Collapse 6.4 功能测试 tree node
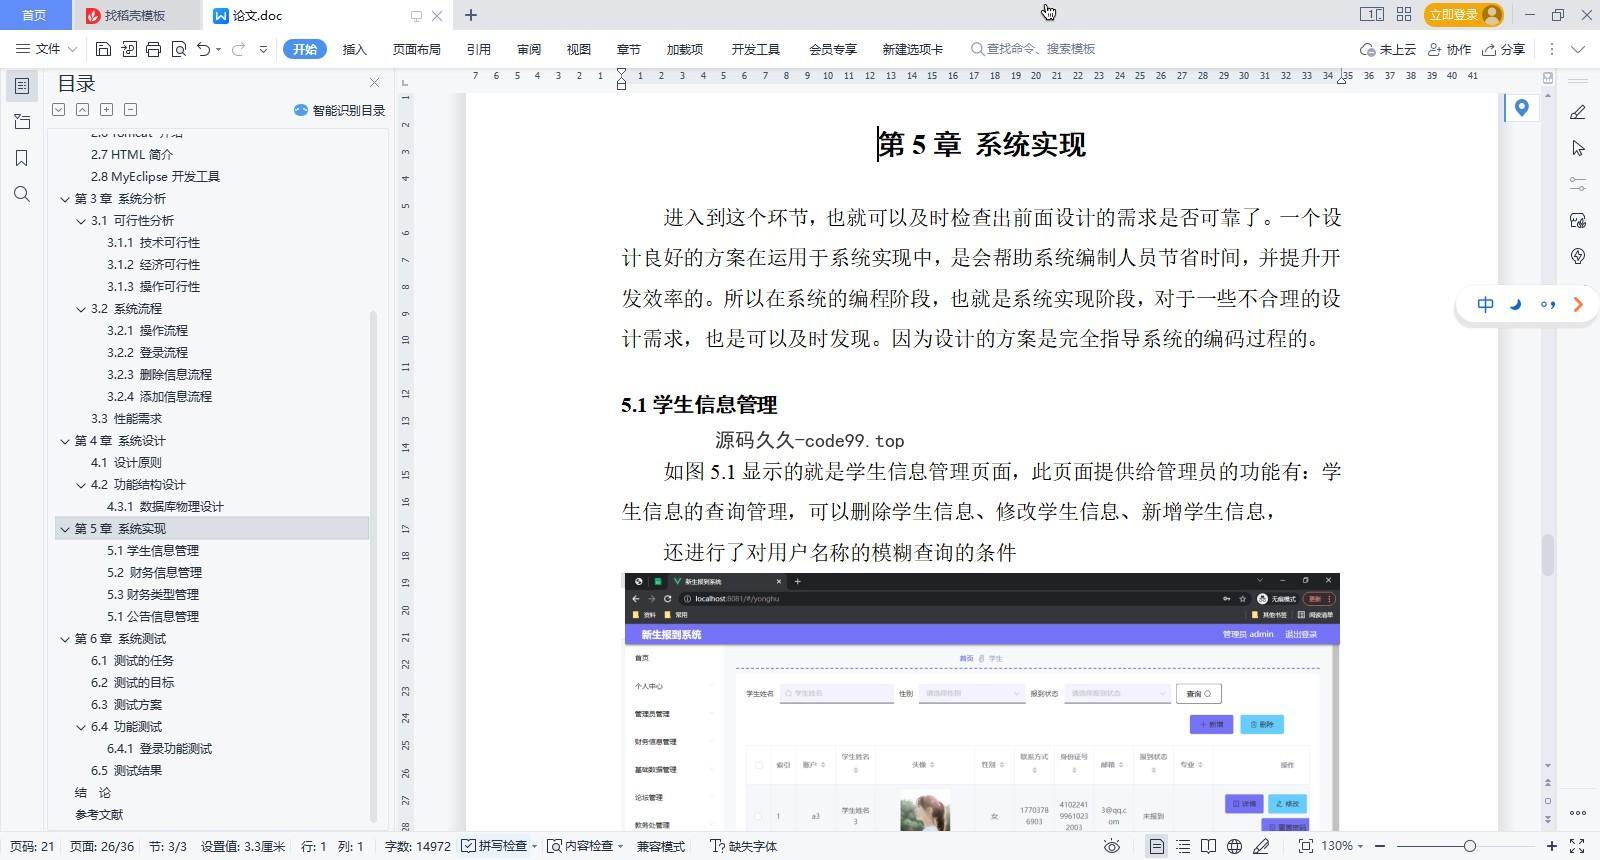Screen dimensions: 1600x860 click(81, 727)
